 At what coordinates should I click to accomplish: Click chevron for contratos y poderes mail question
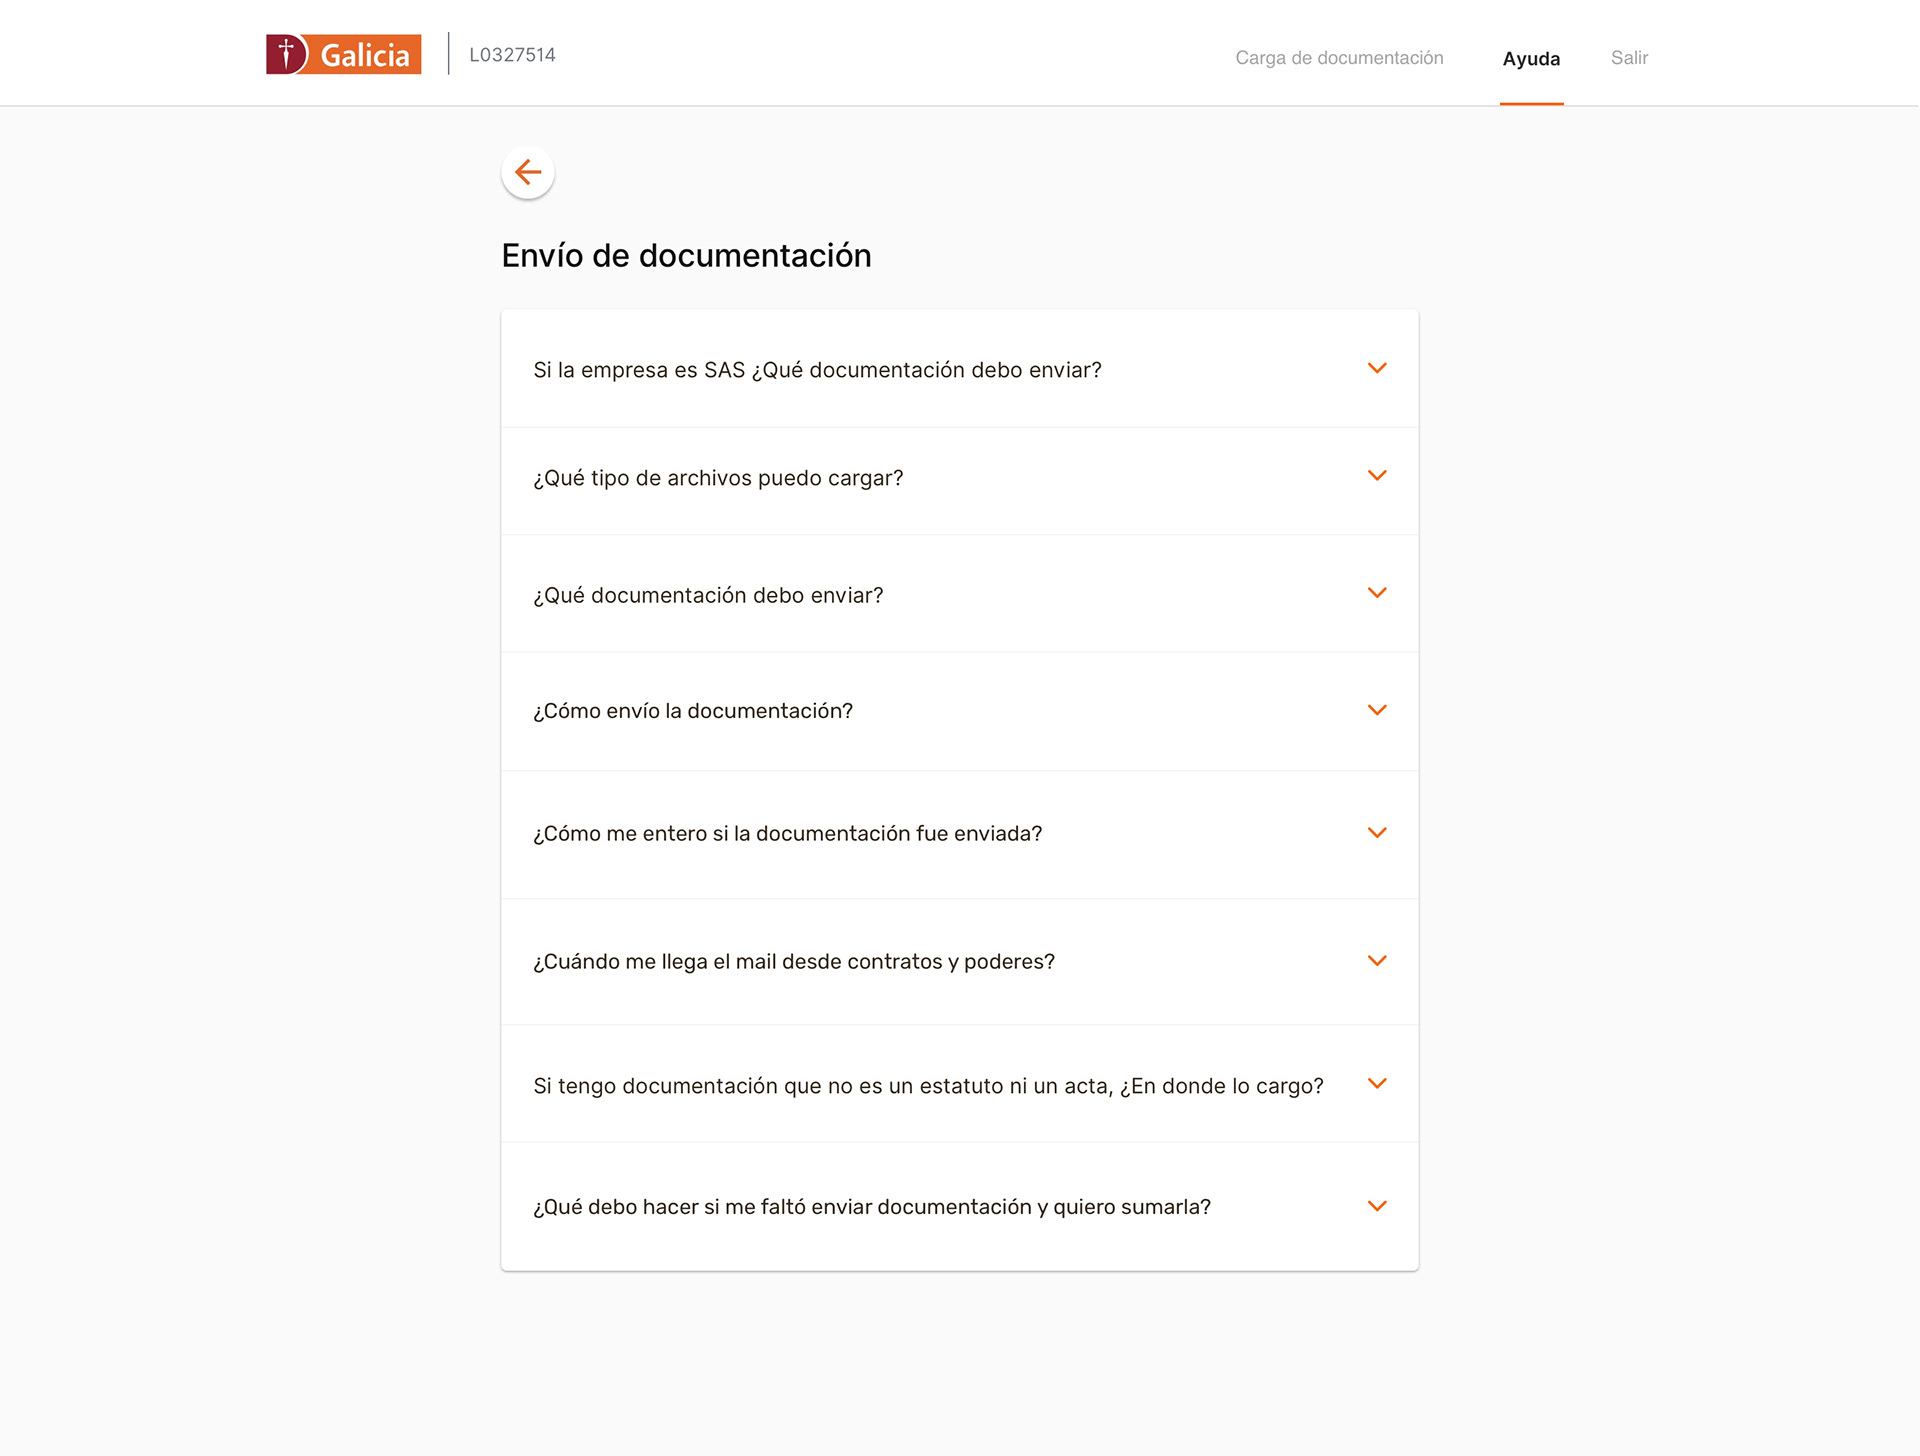point(1377,961)
